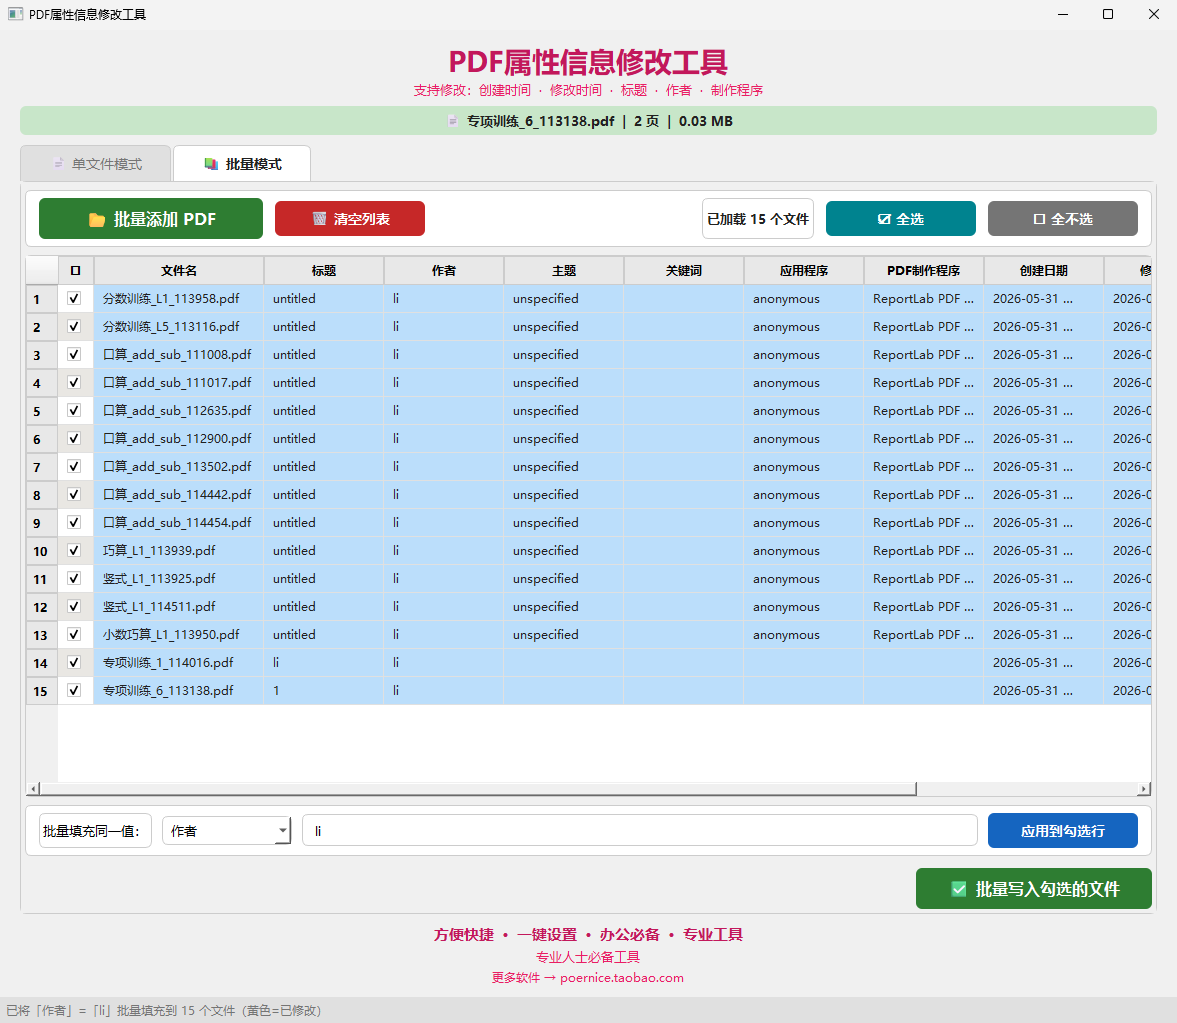1177x1023 pixels.
Task: Click "anonymous" application cell in row 13
Action: (804, 635)
